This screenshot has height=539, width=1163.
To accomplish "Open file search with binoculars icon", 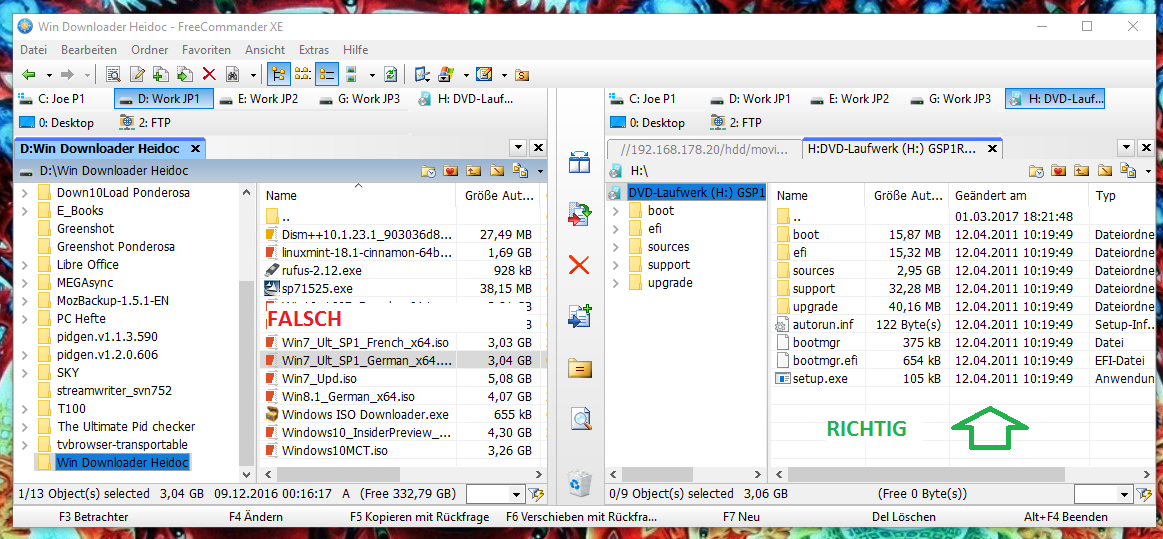I will point(233,74).
